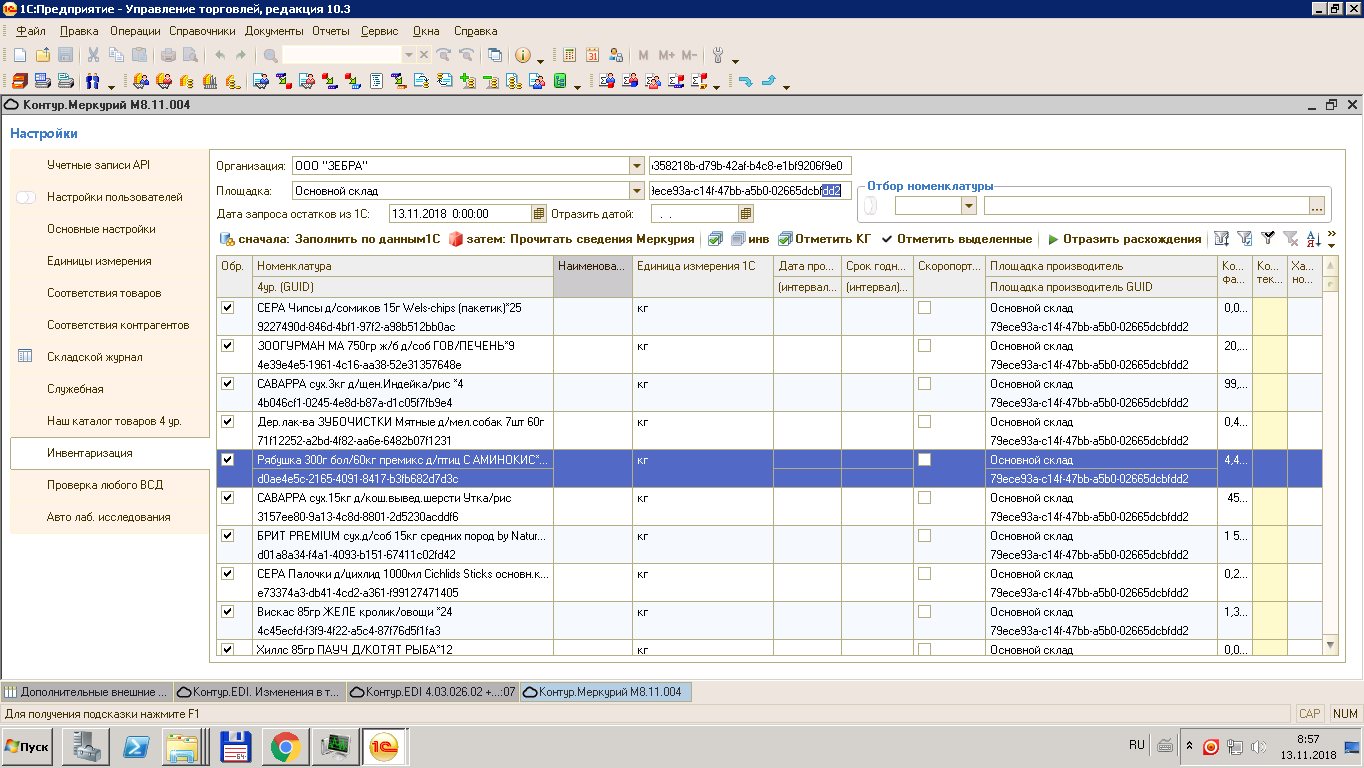
Task: Switch to "Контур.EDI. Изменения в т..." window tab
Action: (259, 692)
